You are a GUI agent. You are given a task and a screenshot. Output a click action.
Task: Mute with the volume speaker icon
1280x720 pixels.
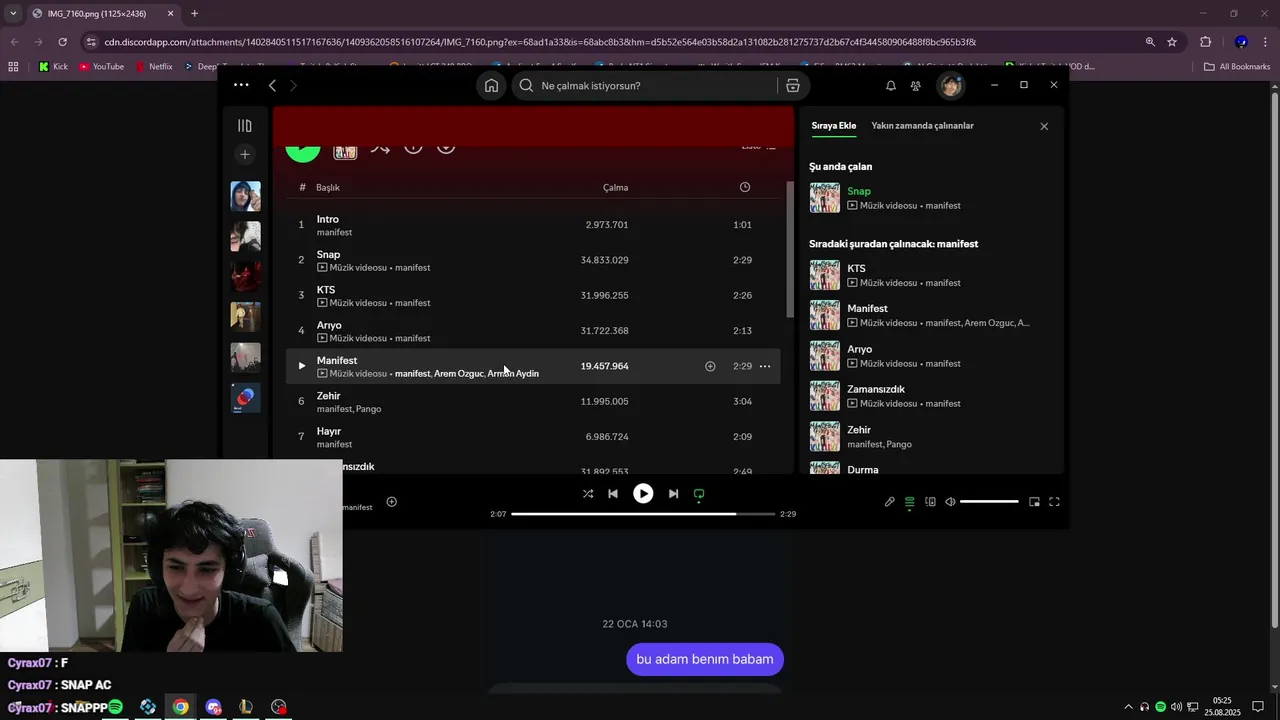950,502
